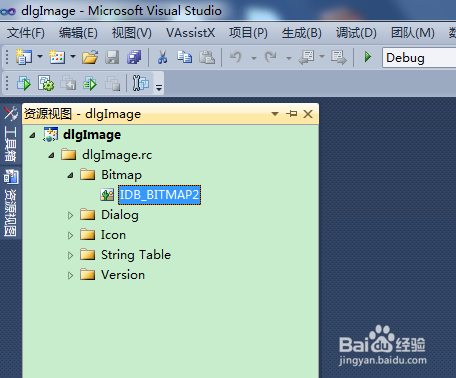Click the Cut scissors icon
Image resolution: width=456 pixels, height=378 pixels.
point(162,57)
